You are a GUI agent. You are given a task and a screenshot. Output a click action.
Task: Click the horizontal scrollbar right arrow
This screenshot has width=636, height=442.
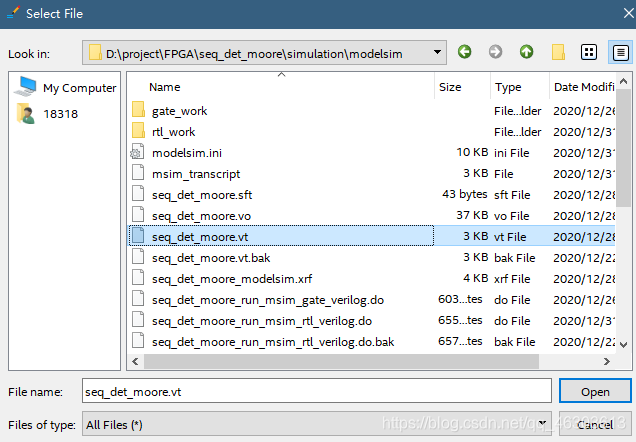[607, 361]
